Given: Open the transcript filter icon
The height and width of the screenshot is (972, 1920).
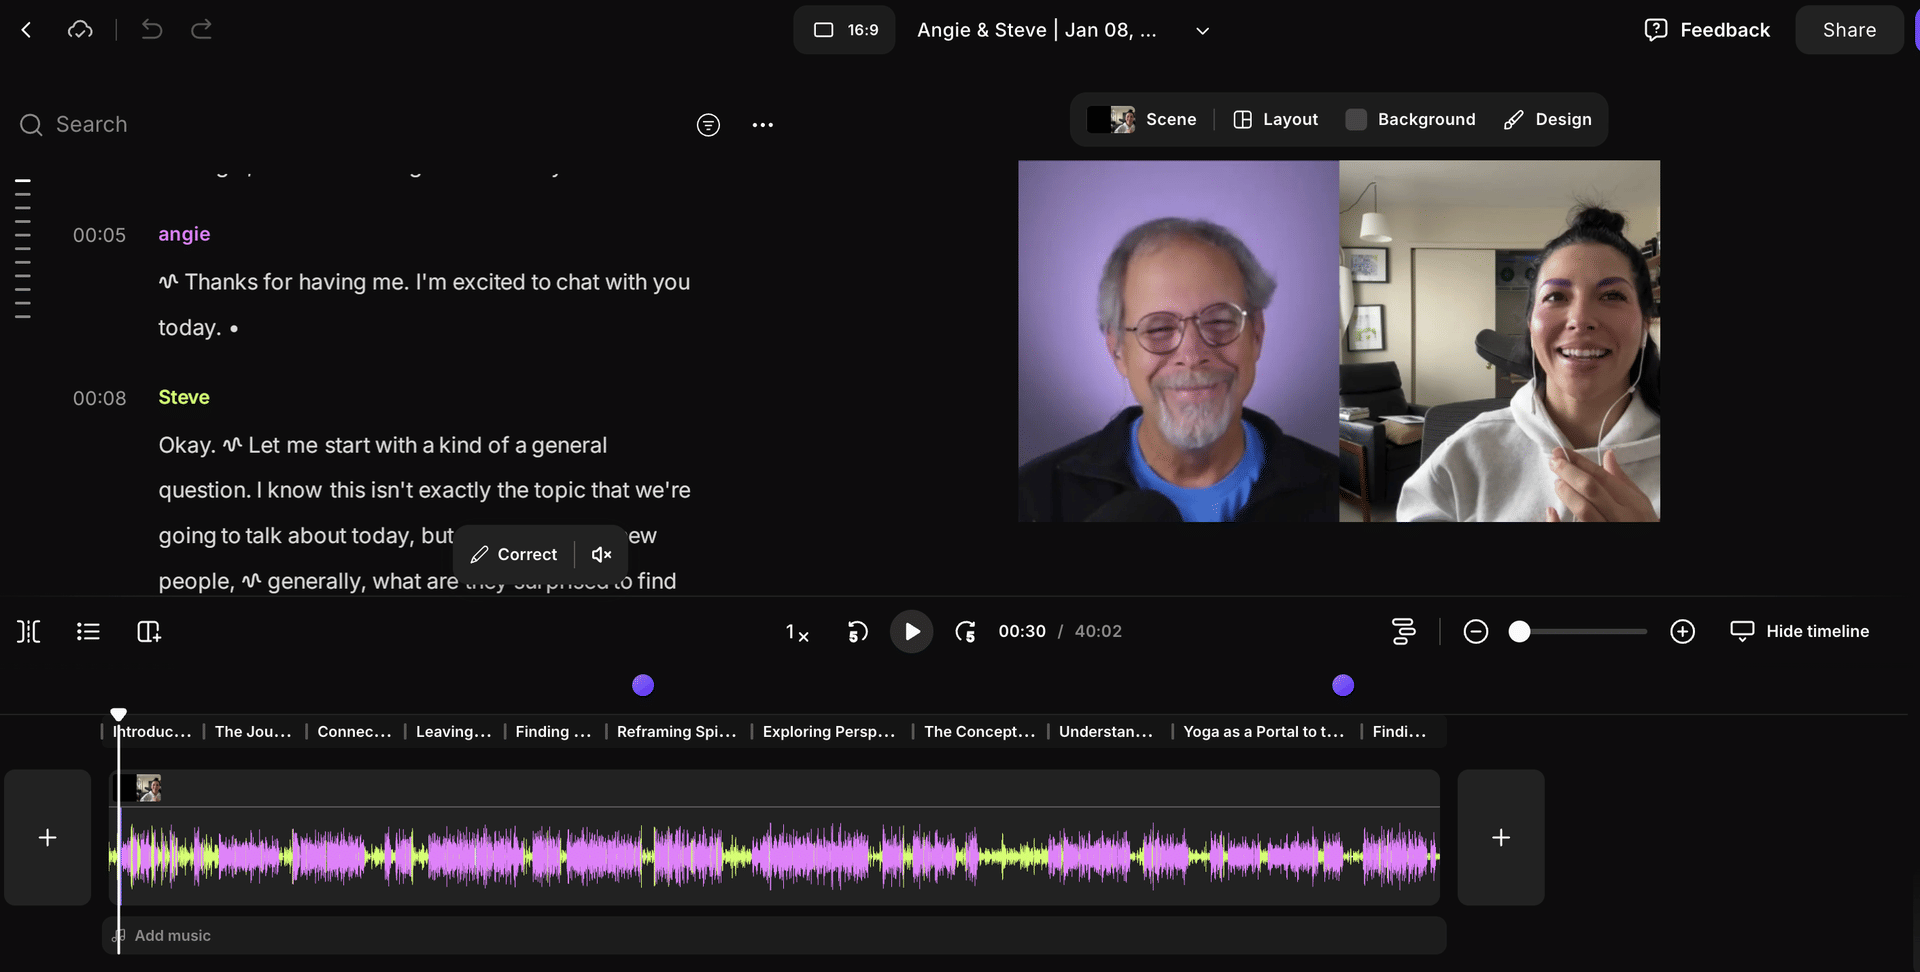Looking at the screenshot, I should (708, 125).
